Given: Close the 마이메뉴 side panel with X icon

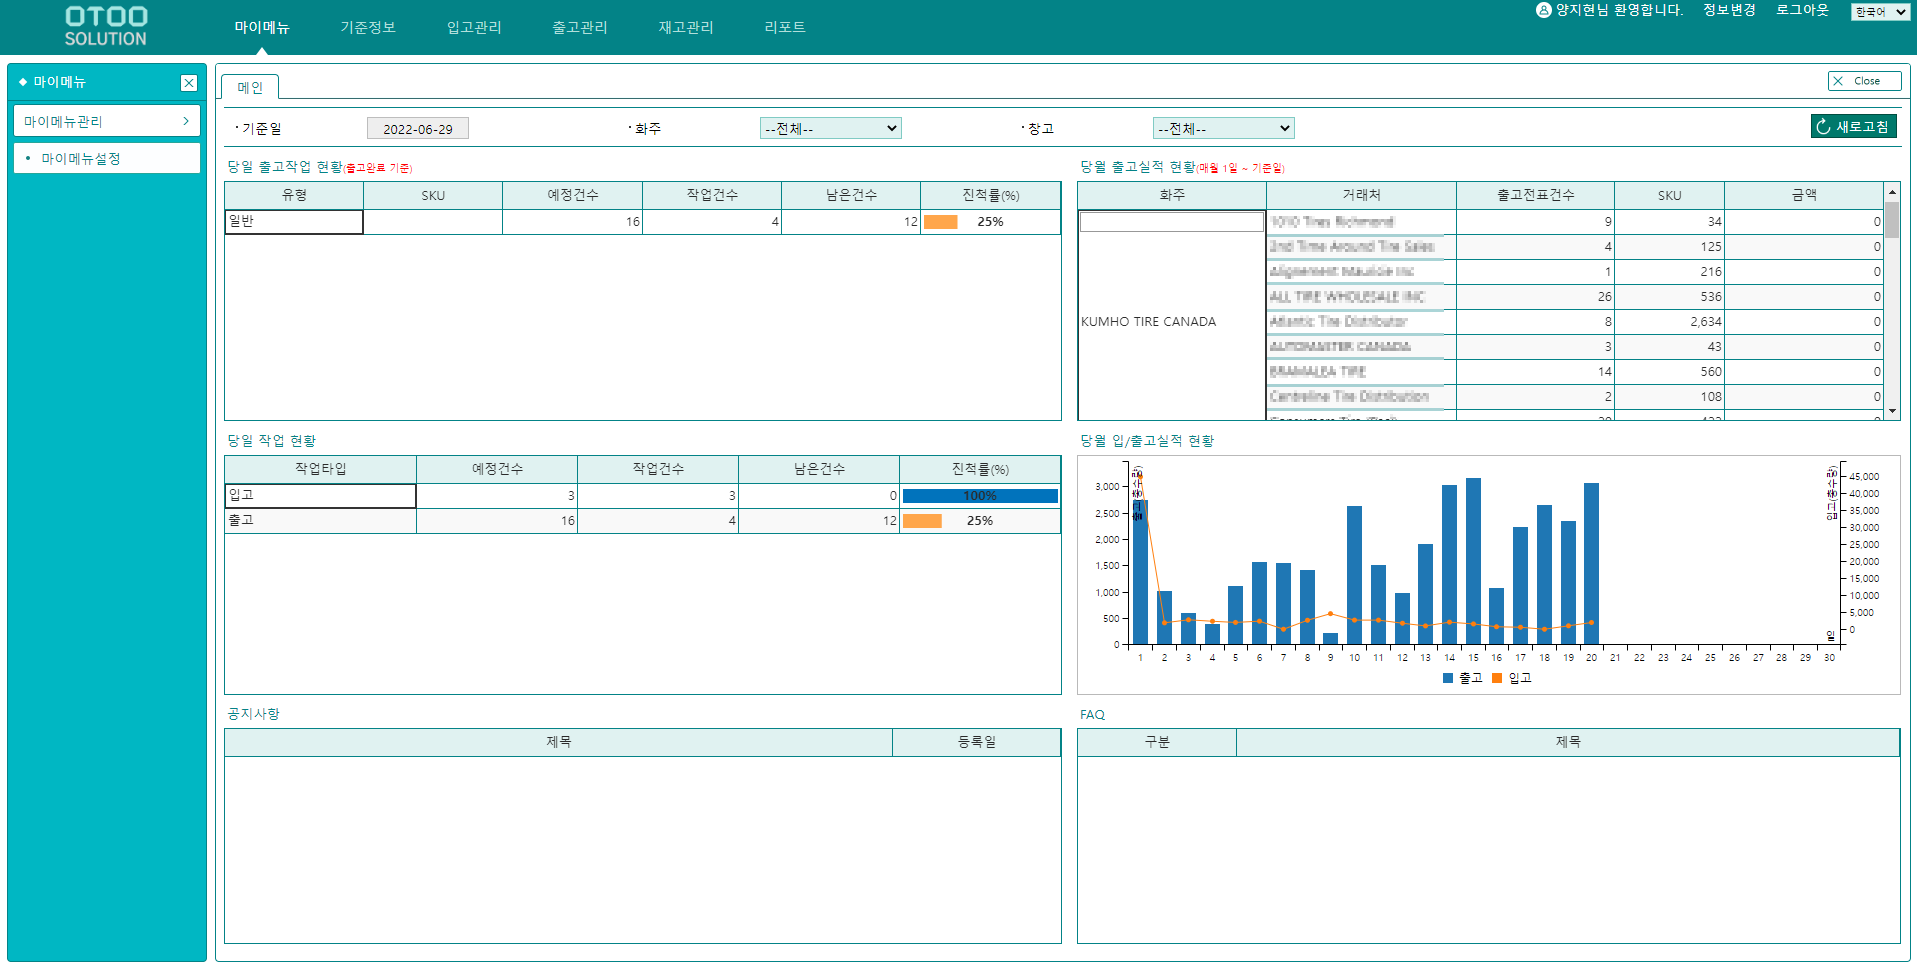Looking at the screenshot, I should (x=188, y=83).
